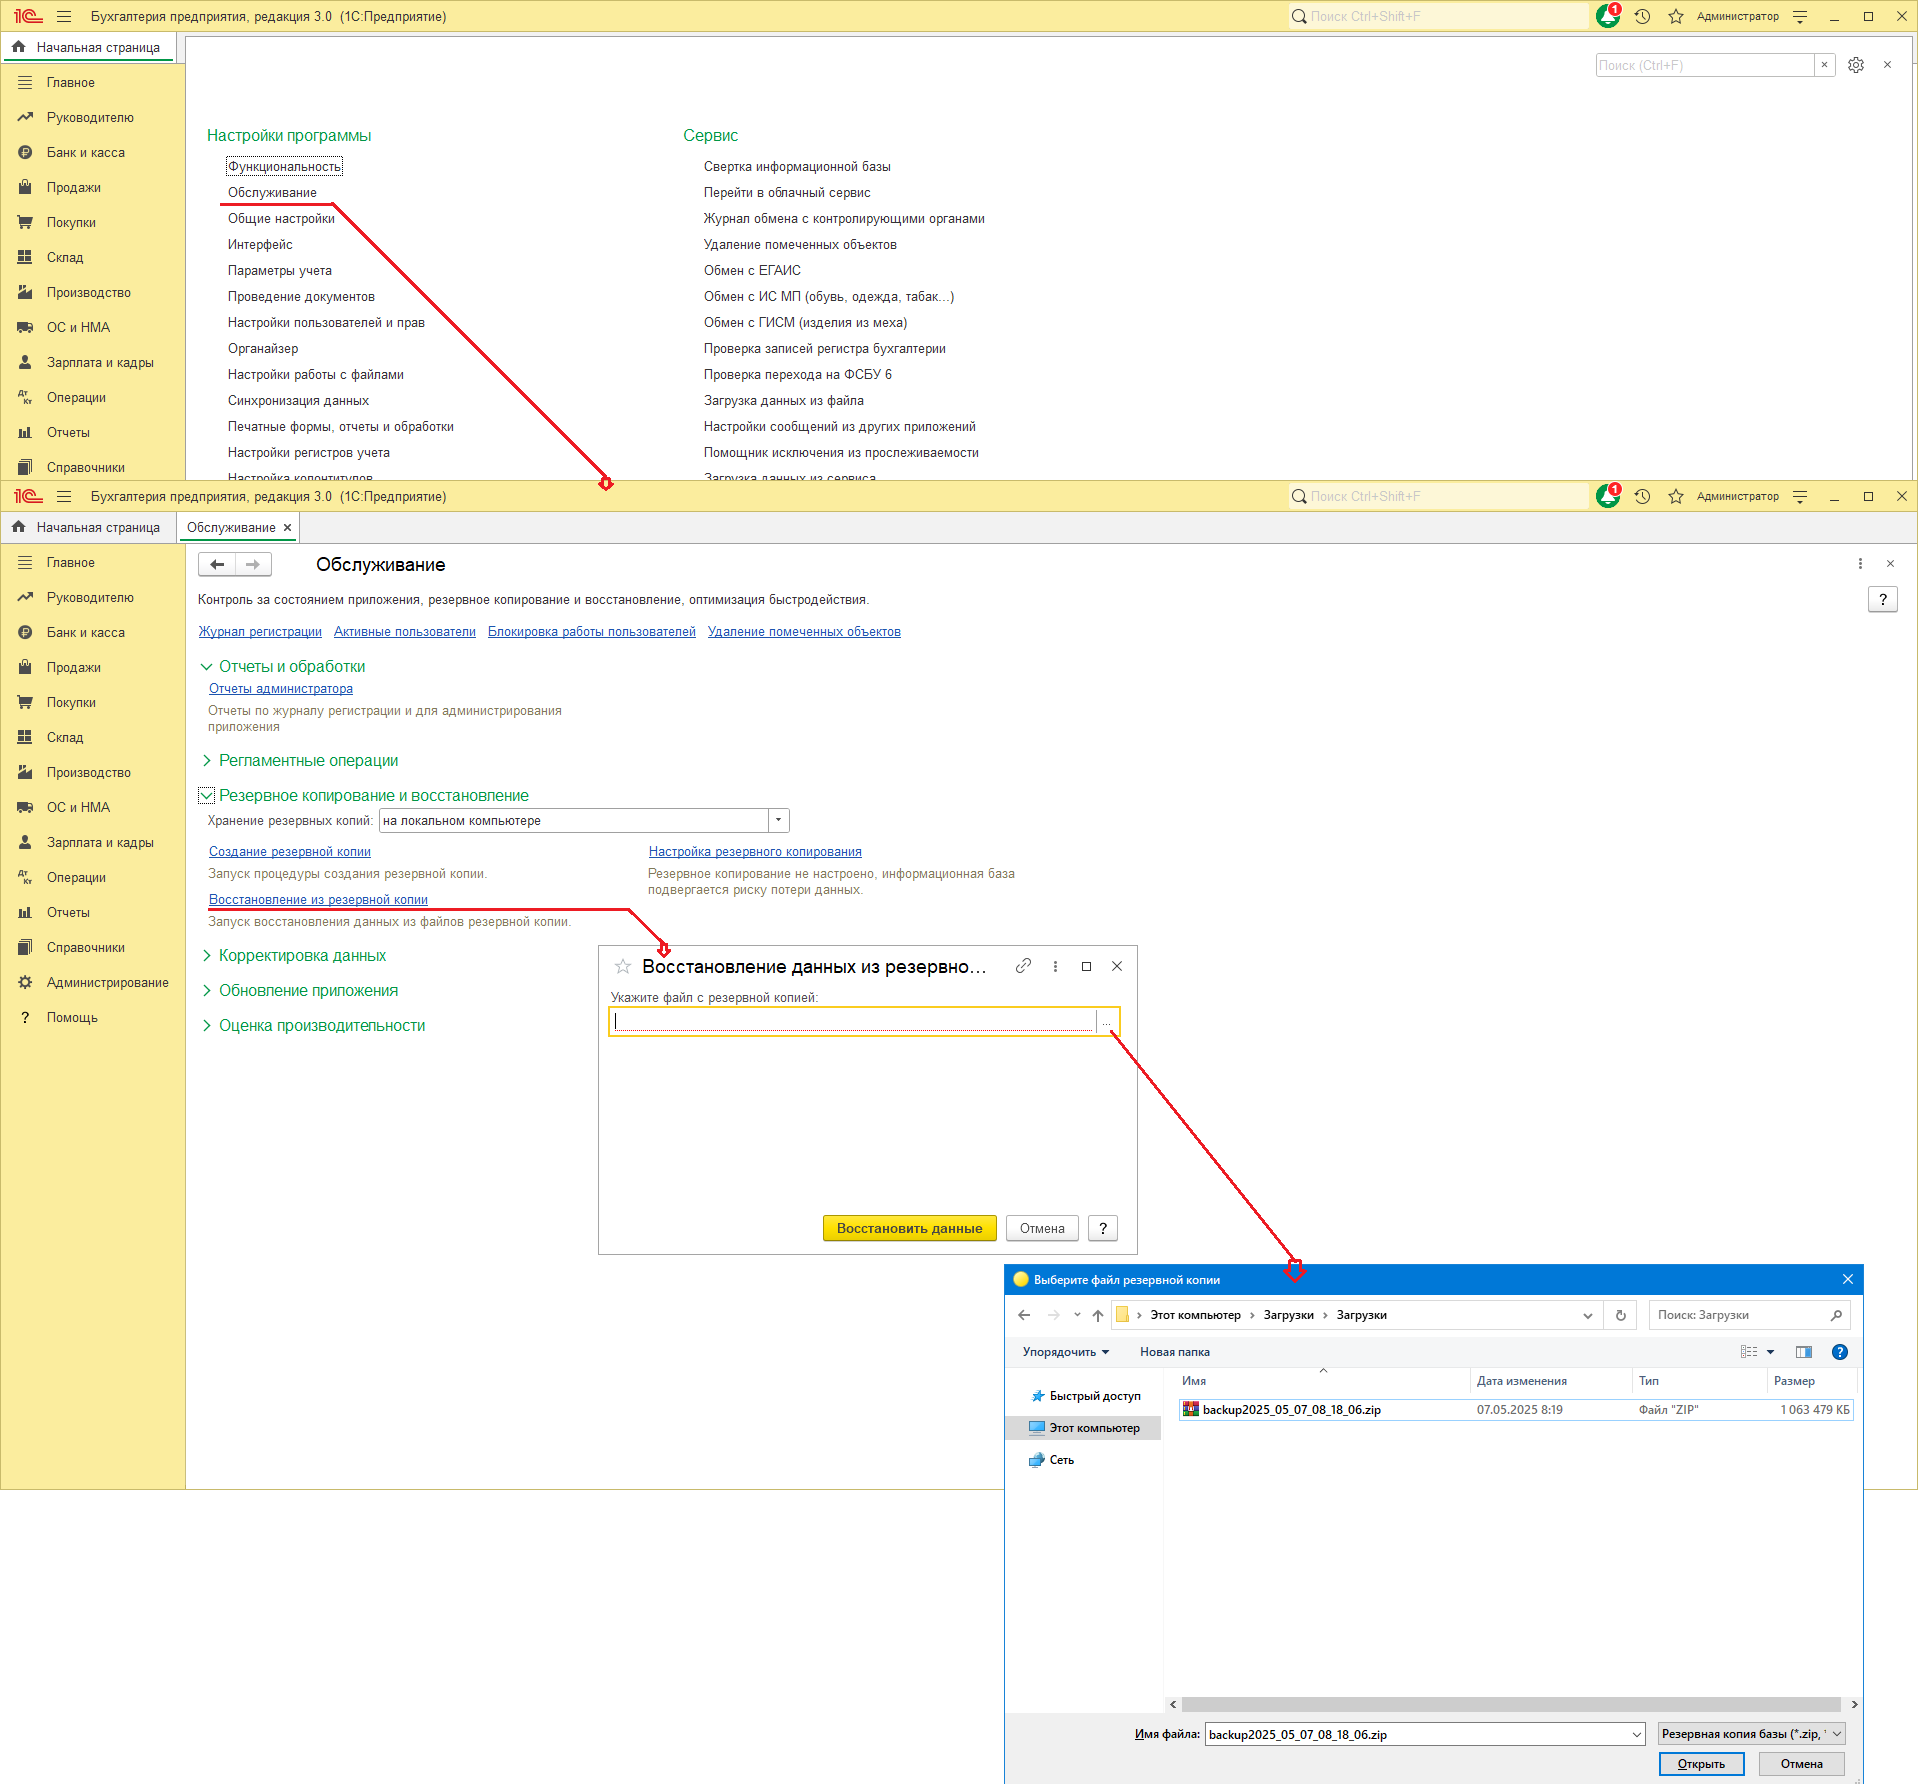
Task: Click help question button on Обслуживание page
Action: click(1883, 599)
